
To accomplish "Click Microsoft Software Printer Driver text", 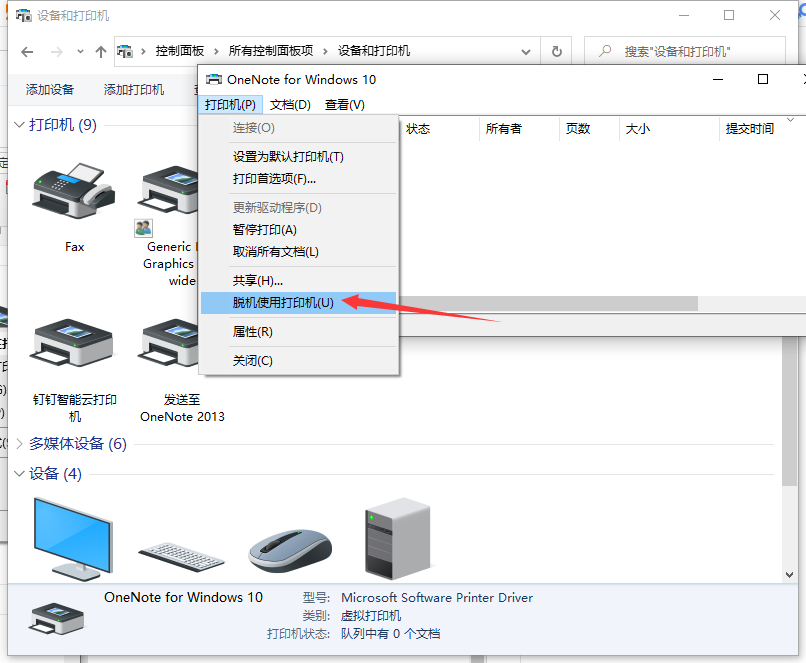I will tap(437, 598).
